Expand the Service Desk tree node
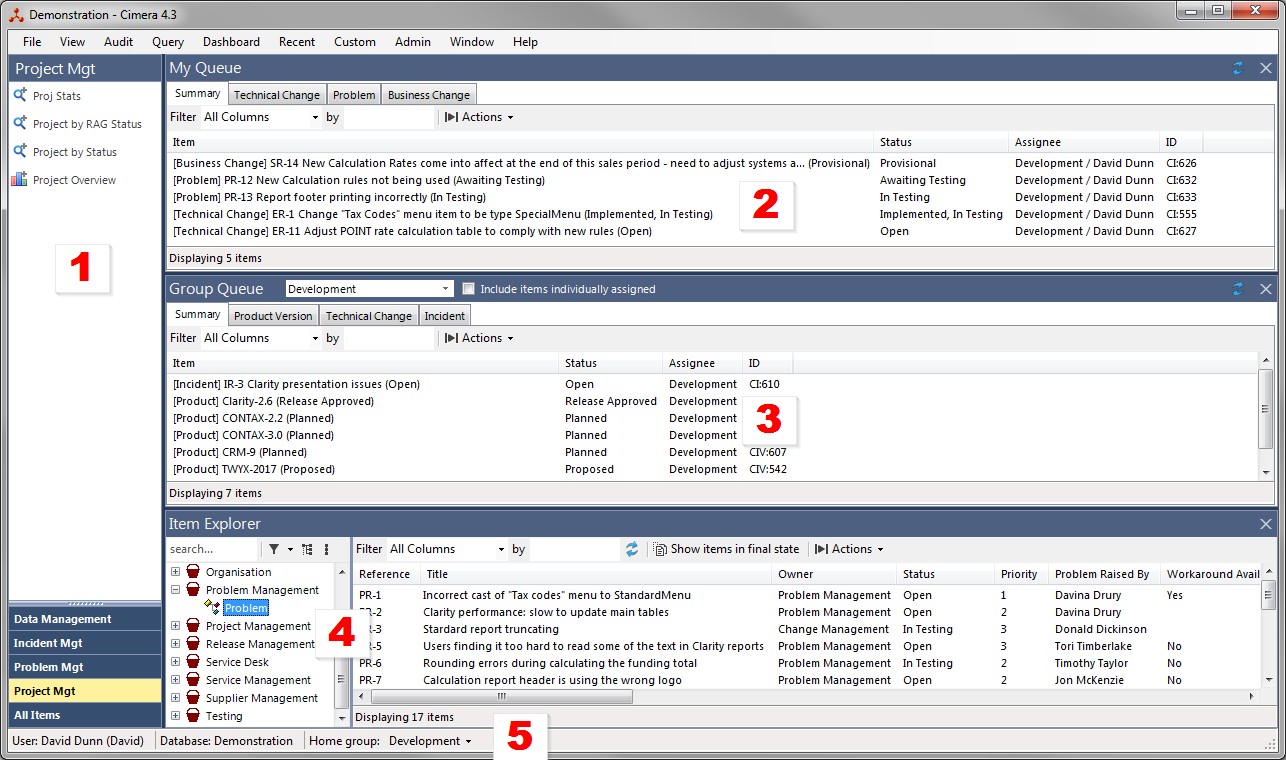 coord(175,662)
